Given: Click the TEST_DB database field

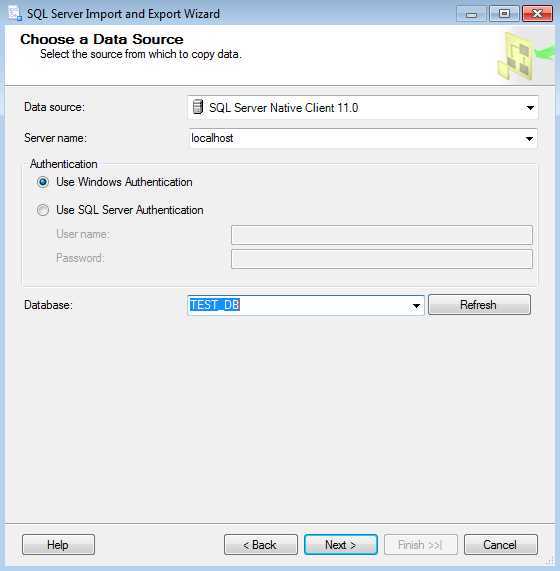Looking at the screenshot, I should click(x=305, y=305).
